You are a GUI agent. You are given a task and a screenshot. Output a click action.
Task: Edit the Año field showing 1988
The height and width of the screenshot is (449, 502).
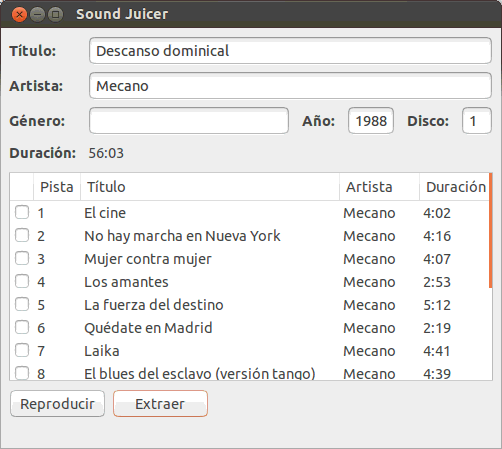point(371,121)
